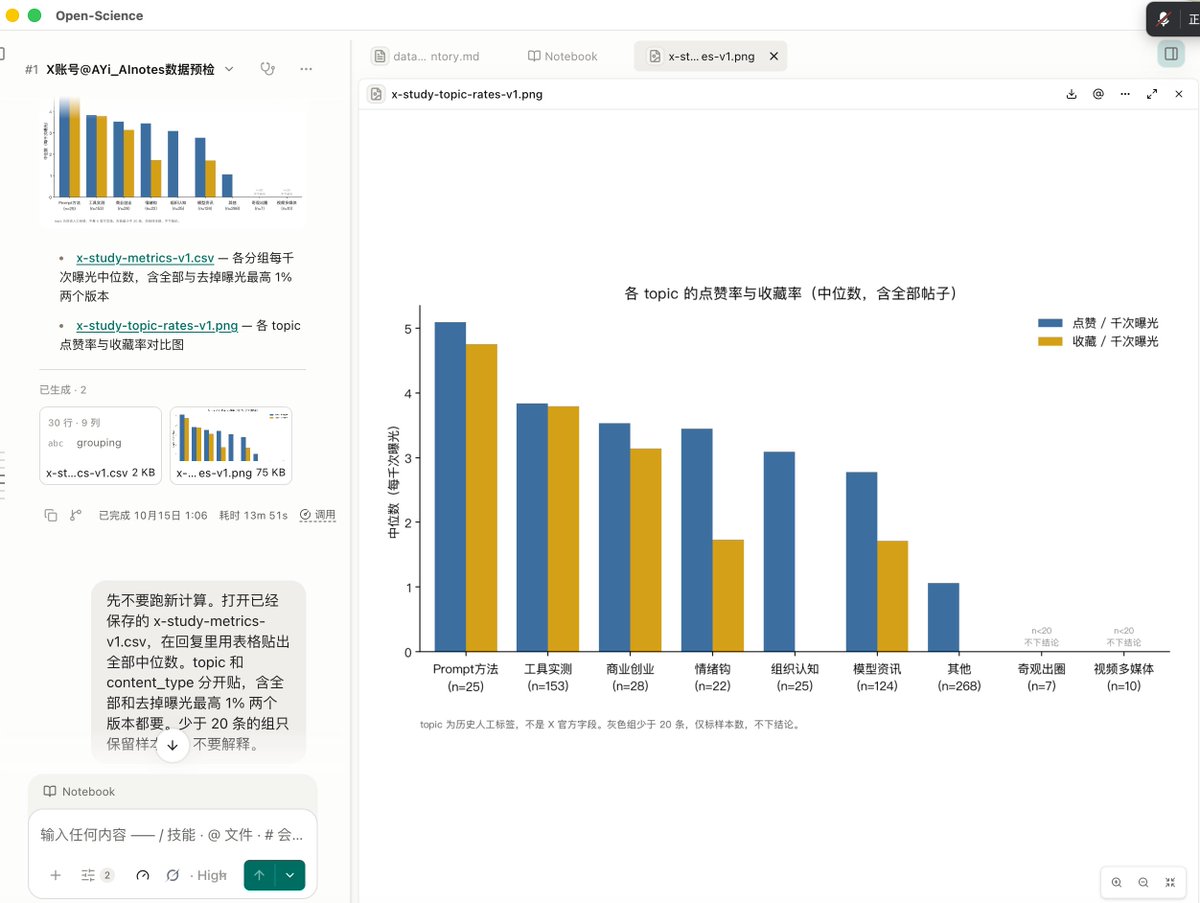1200x903 pixels.
Task: Zoom out of the chart image
Action: [x=1143, y=882]
